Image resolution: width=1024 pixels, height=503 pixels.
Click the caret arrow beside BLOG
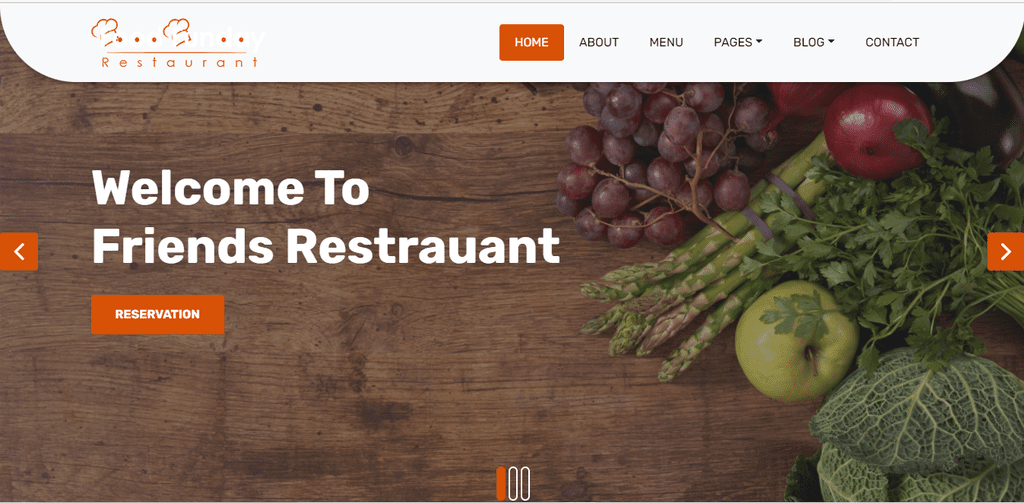831,42
